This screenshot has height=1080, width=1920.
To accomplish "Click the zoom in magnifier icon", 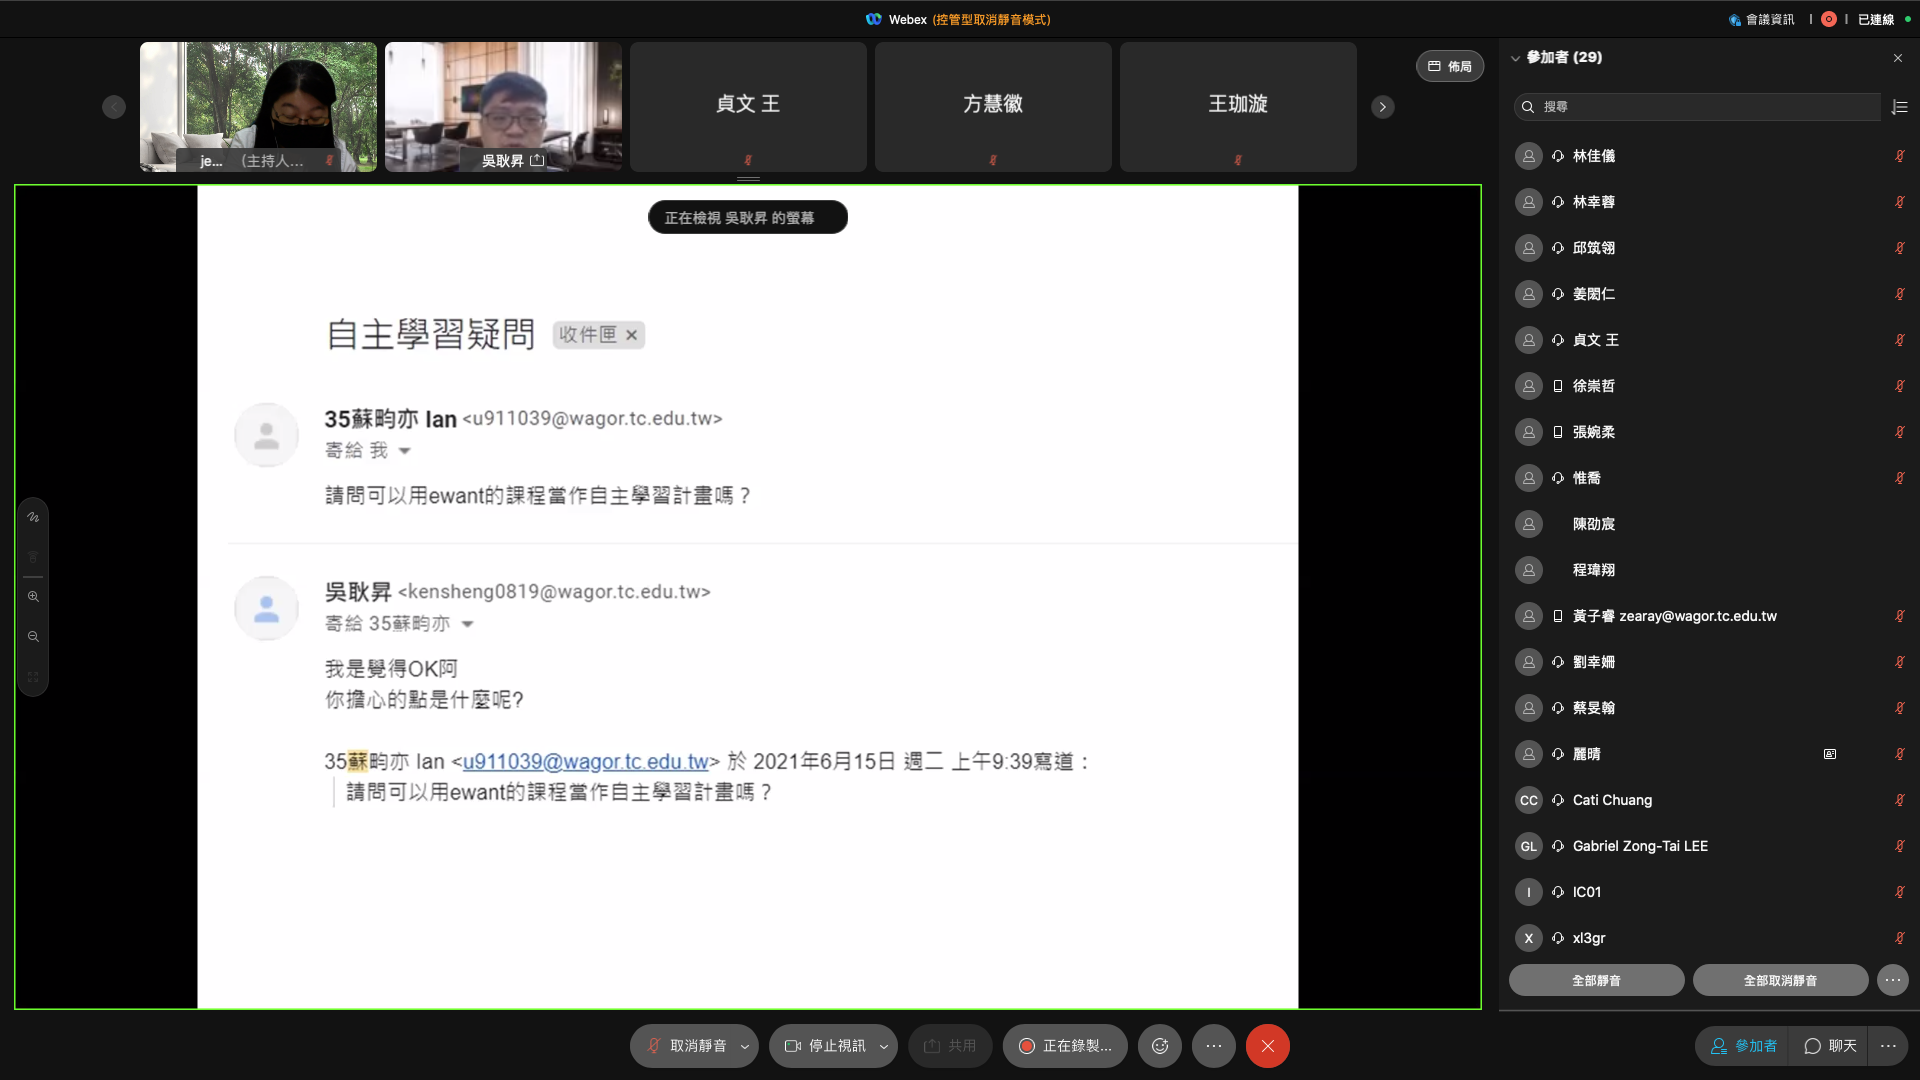I will click(x=33, y=597).
